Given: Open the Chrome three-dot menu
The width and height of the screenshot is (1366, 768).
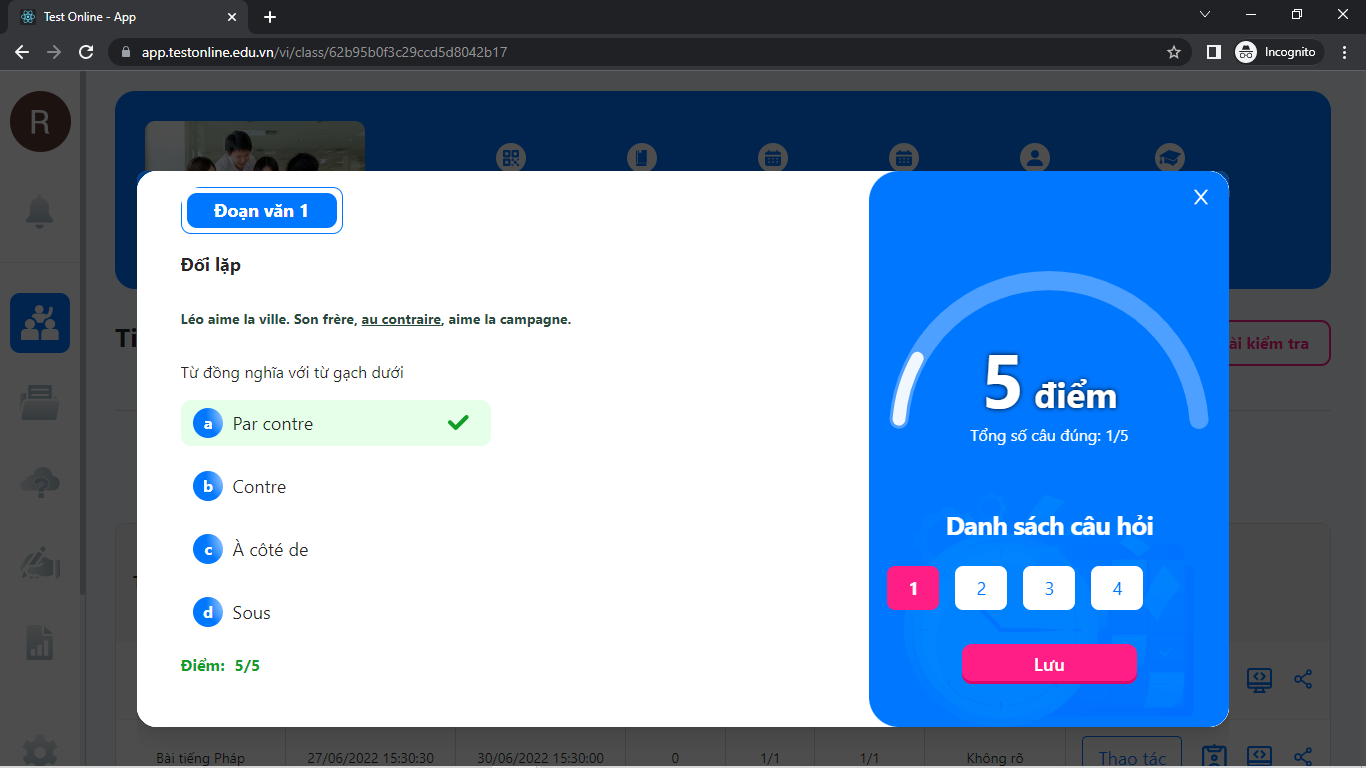Looking at the screenshot, I should [1345, 52].
